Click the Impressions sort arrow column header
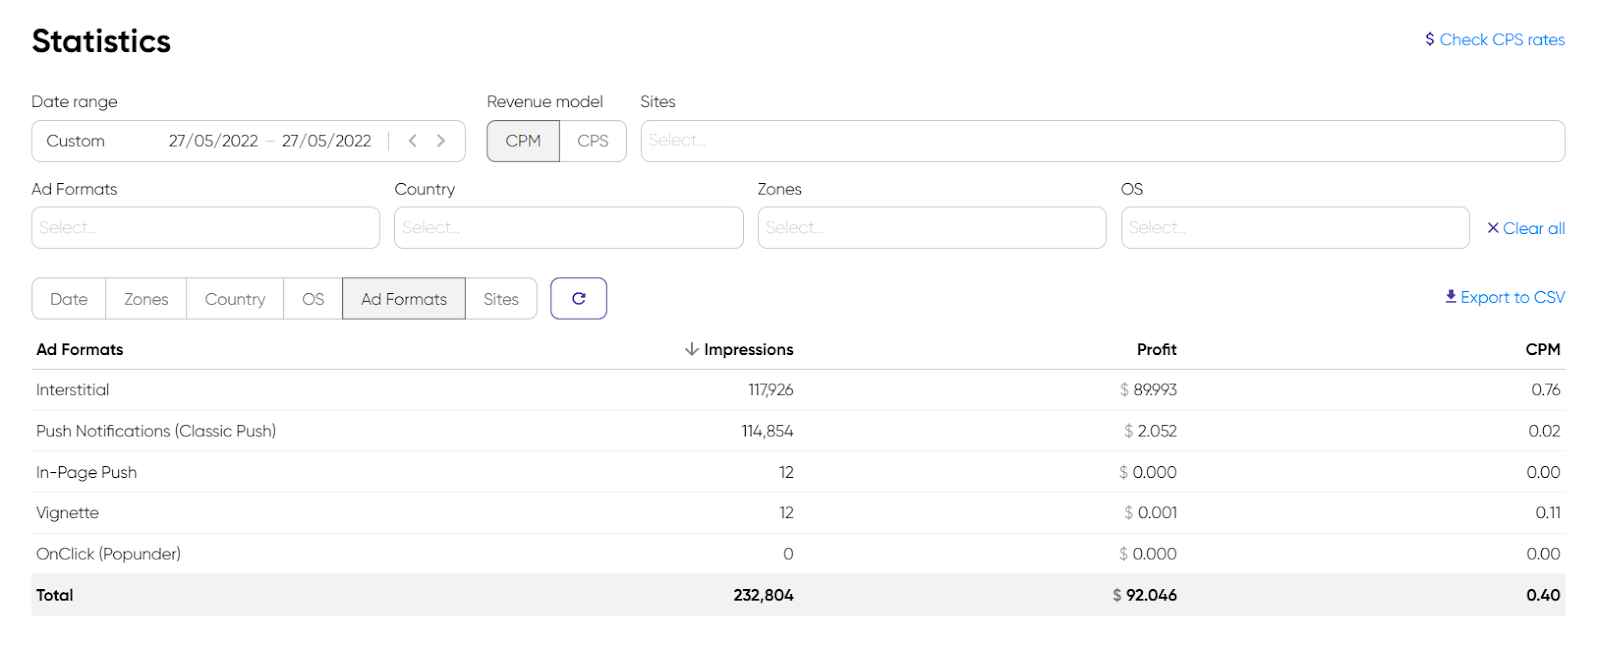This screenshot has width=1600, height=650. tap(739, 349)
